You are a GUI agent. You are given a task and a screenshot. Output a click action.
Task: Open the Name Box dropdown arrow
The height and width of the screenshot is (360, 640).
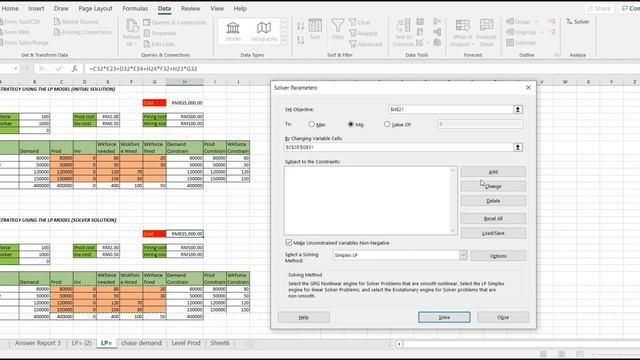pyautogui.click(x=16, y=69)
